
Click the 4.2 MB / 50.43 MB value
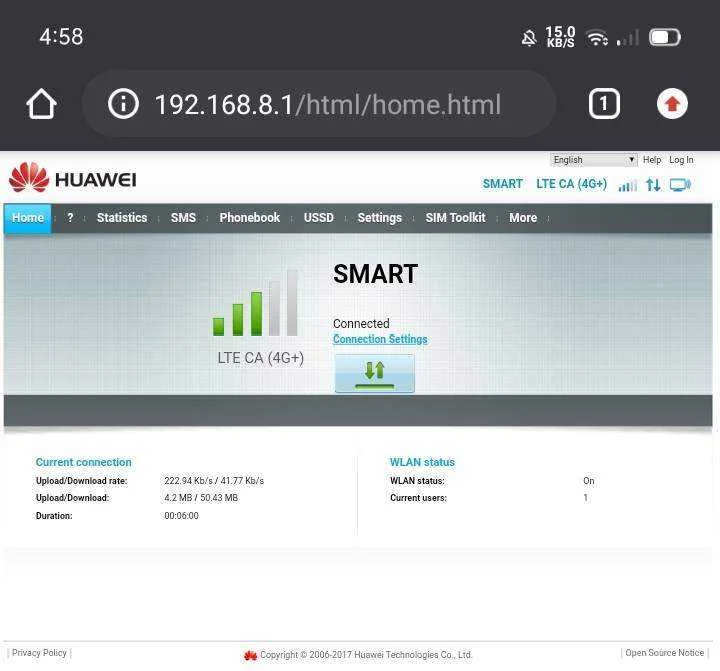201,498
